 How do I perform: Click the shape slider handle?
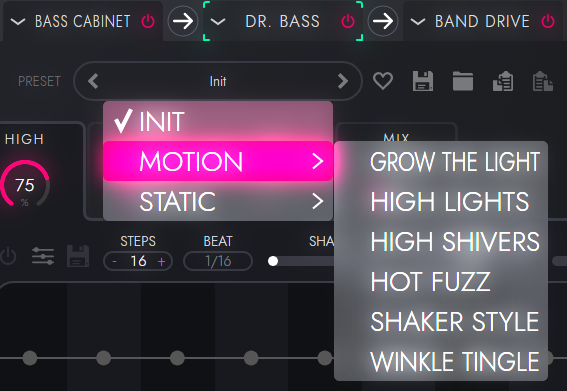pos(273,261)
